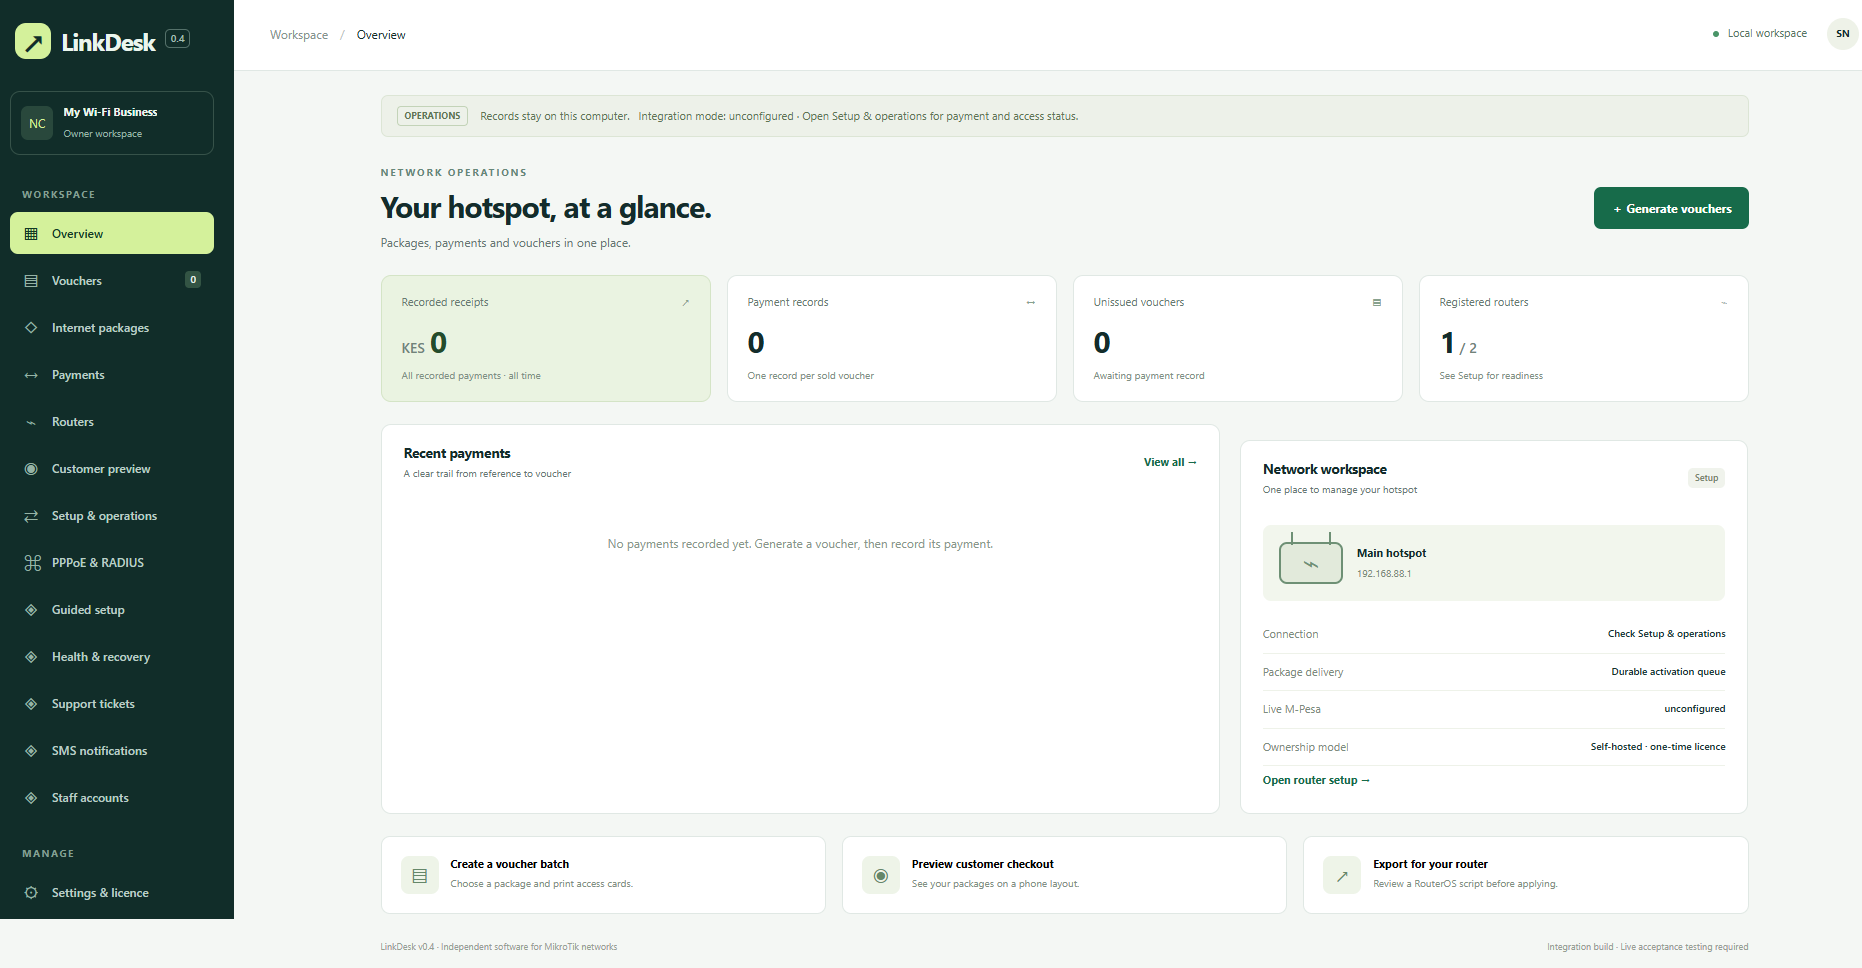Click the 0.4 version badge
This screenshot has height=968, width=1862.
coord(177,39)
